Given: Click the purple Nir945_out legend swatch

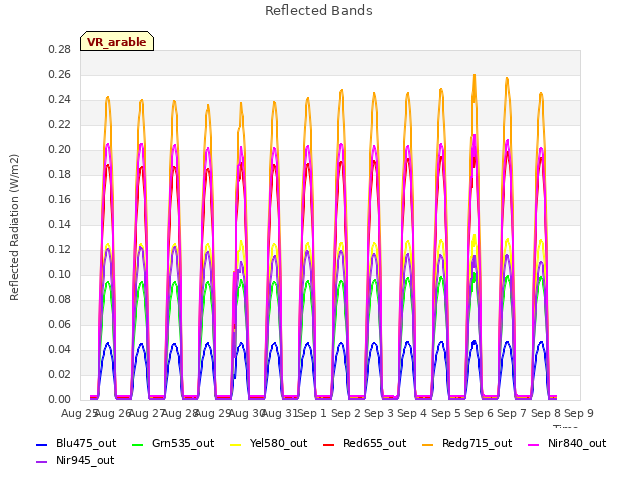Looking at the screenshot, I should 42,462.
